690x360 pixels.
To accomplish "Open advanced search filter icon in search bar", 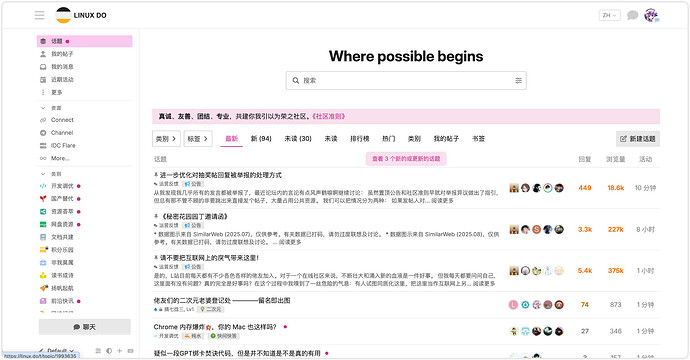I will pyautogui.click(x=518, y=81).
